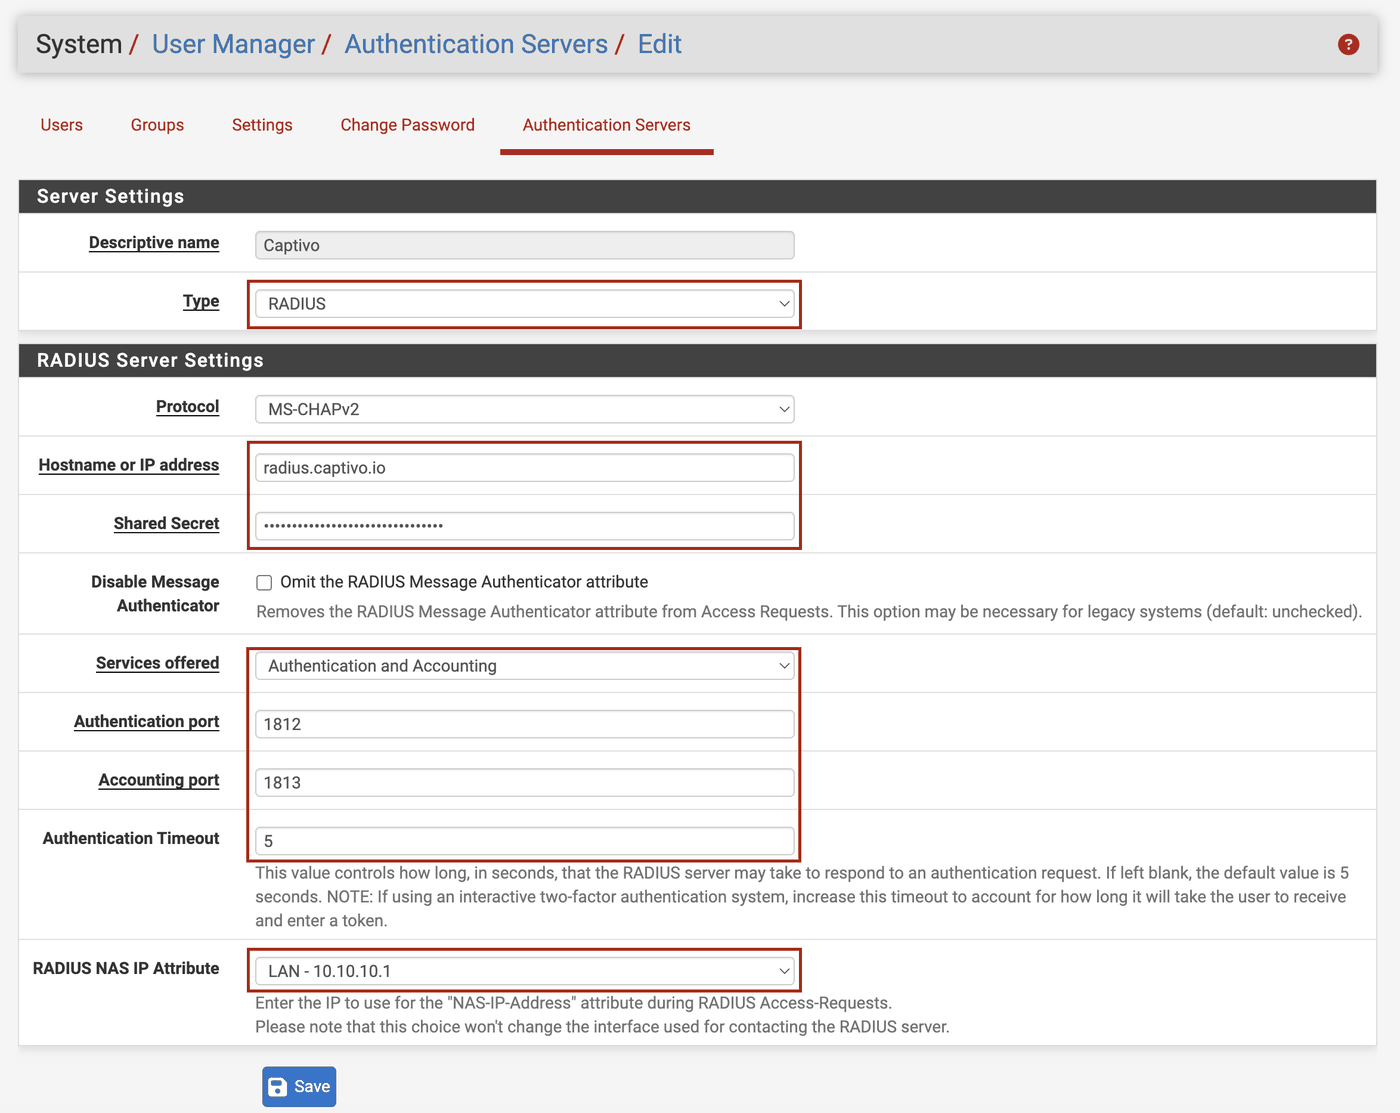Click the Services offered label

click(158, 663)
